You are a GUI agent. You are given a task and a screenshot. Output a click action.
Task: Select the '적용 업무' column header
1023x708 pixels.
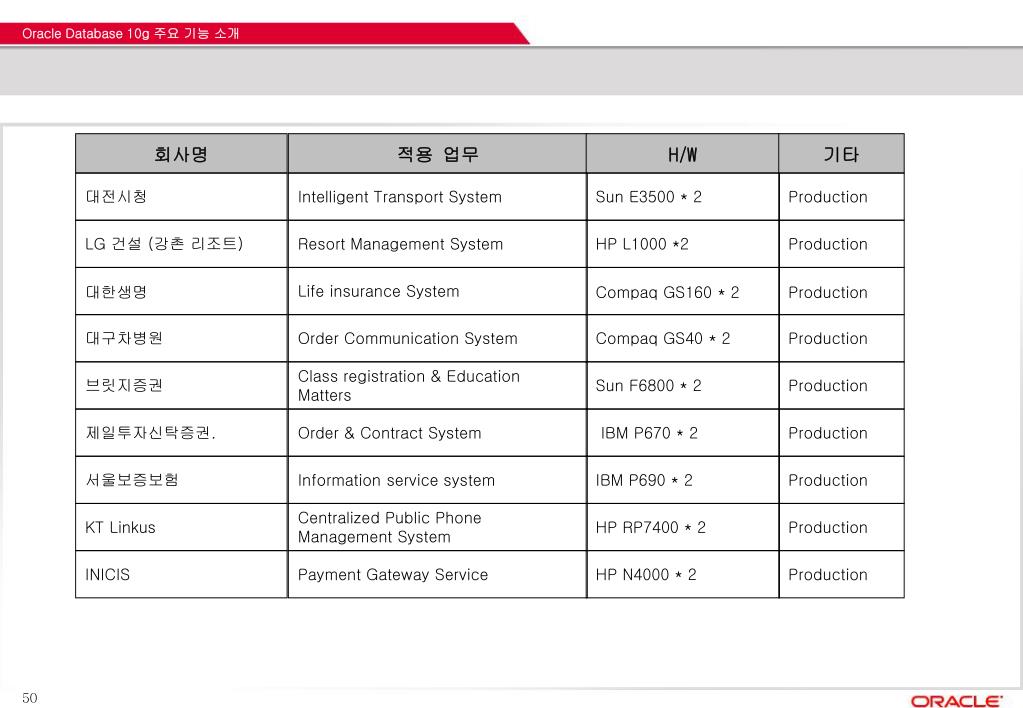[x=437, y=154]
